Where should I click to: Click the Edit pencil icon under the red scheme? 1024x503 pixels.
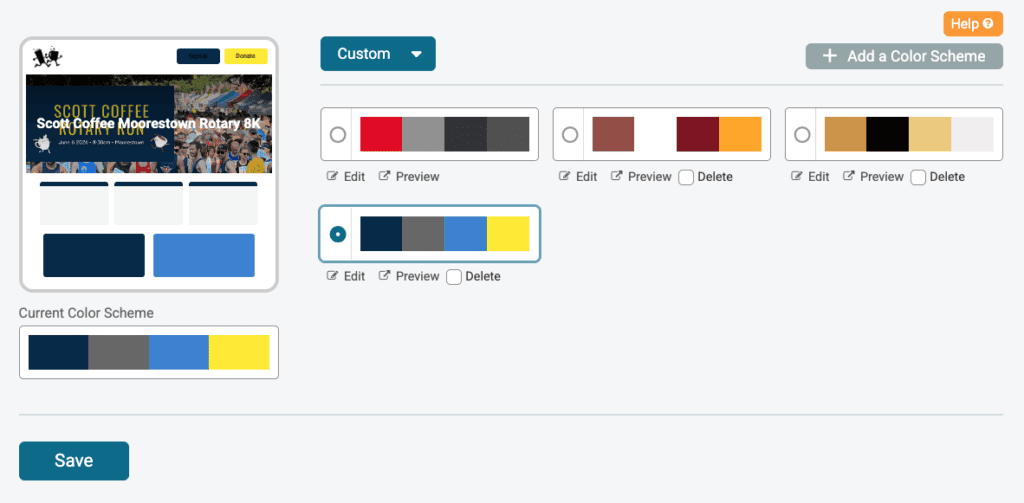coord(333,177)
